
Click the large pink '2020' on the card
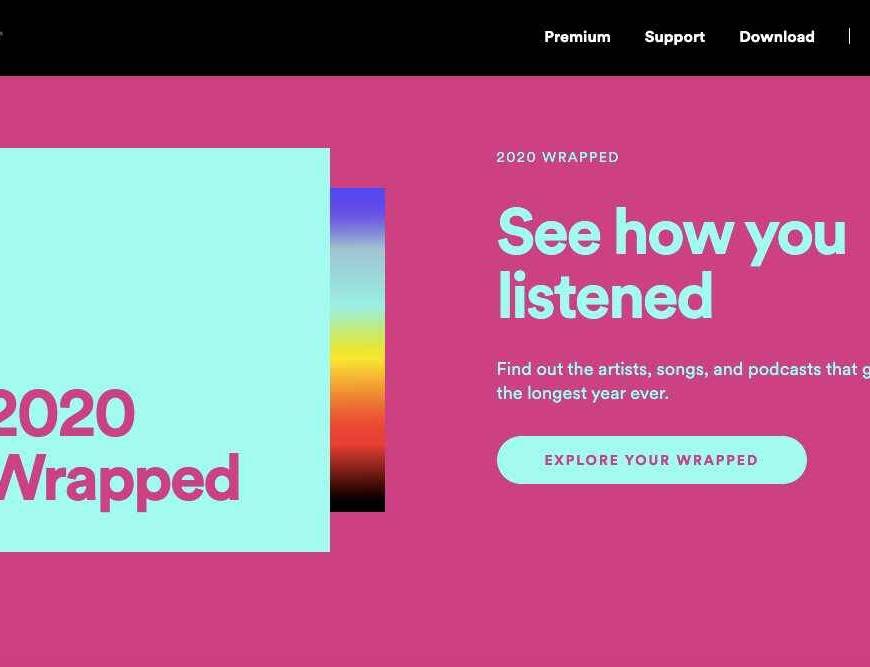(66, 414)
